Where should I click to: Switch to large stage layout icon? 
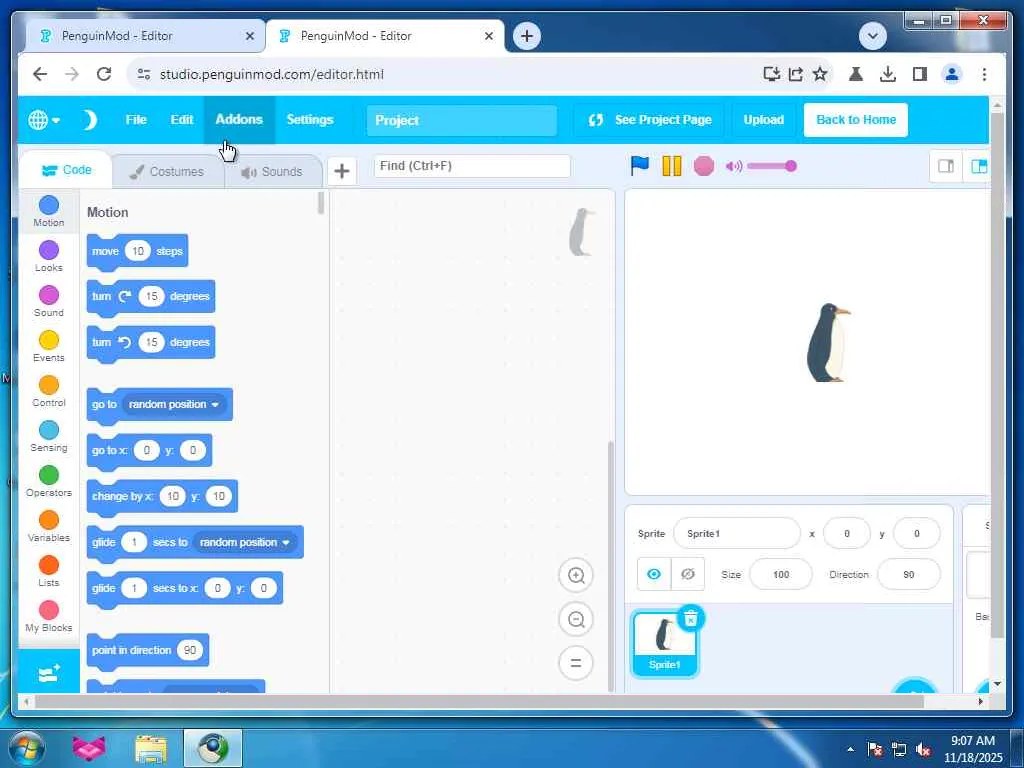coord(978,167)
